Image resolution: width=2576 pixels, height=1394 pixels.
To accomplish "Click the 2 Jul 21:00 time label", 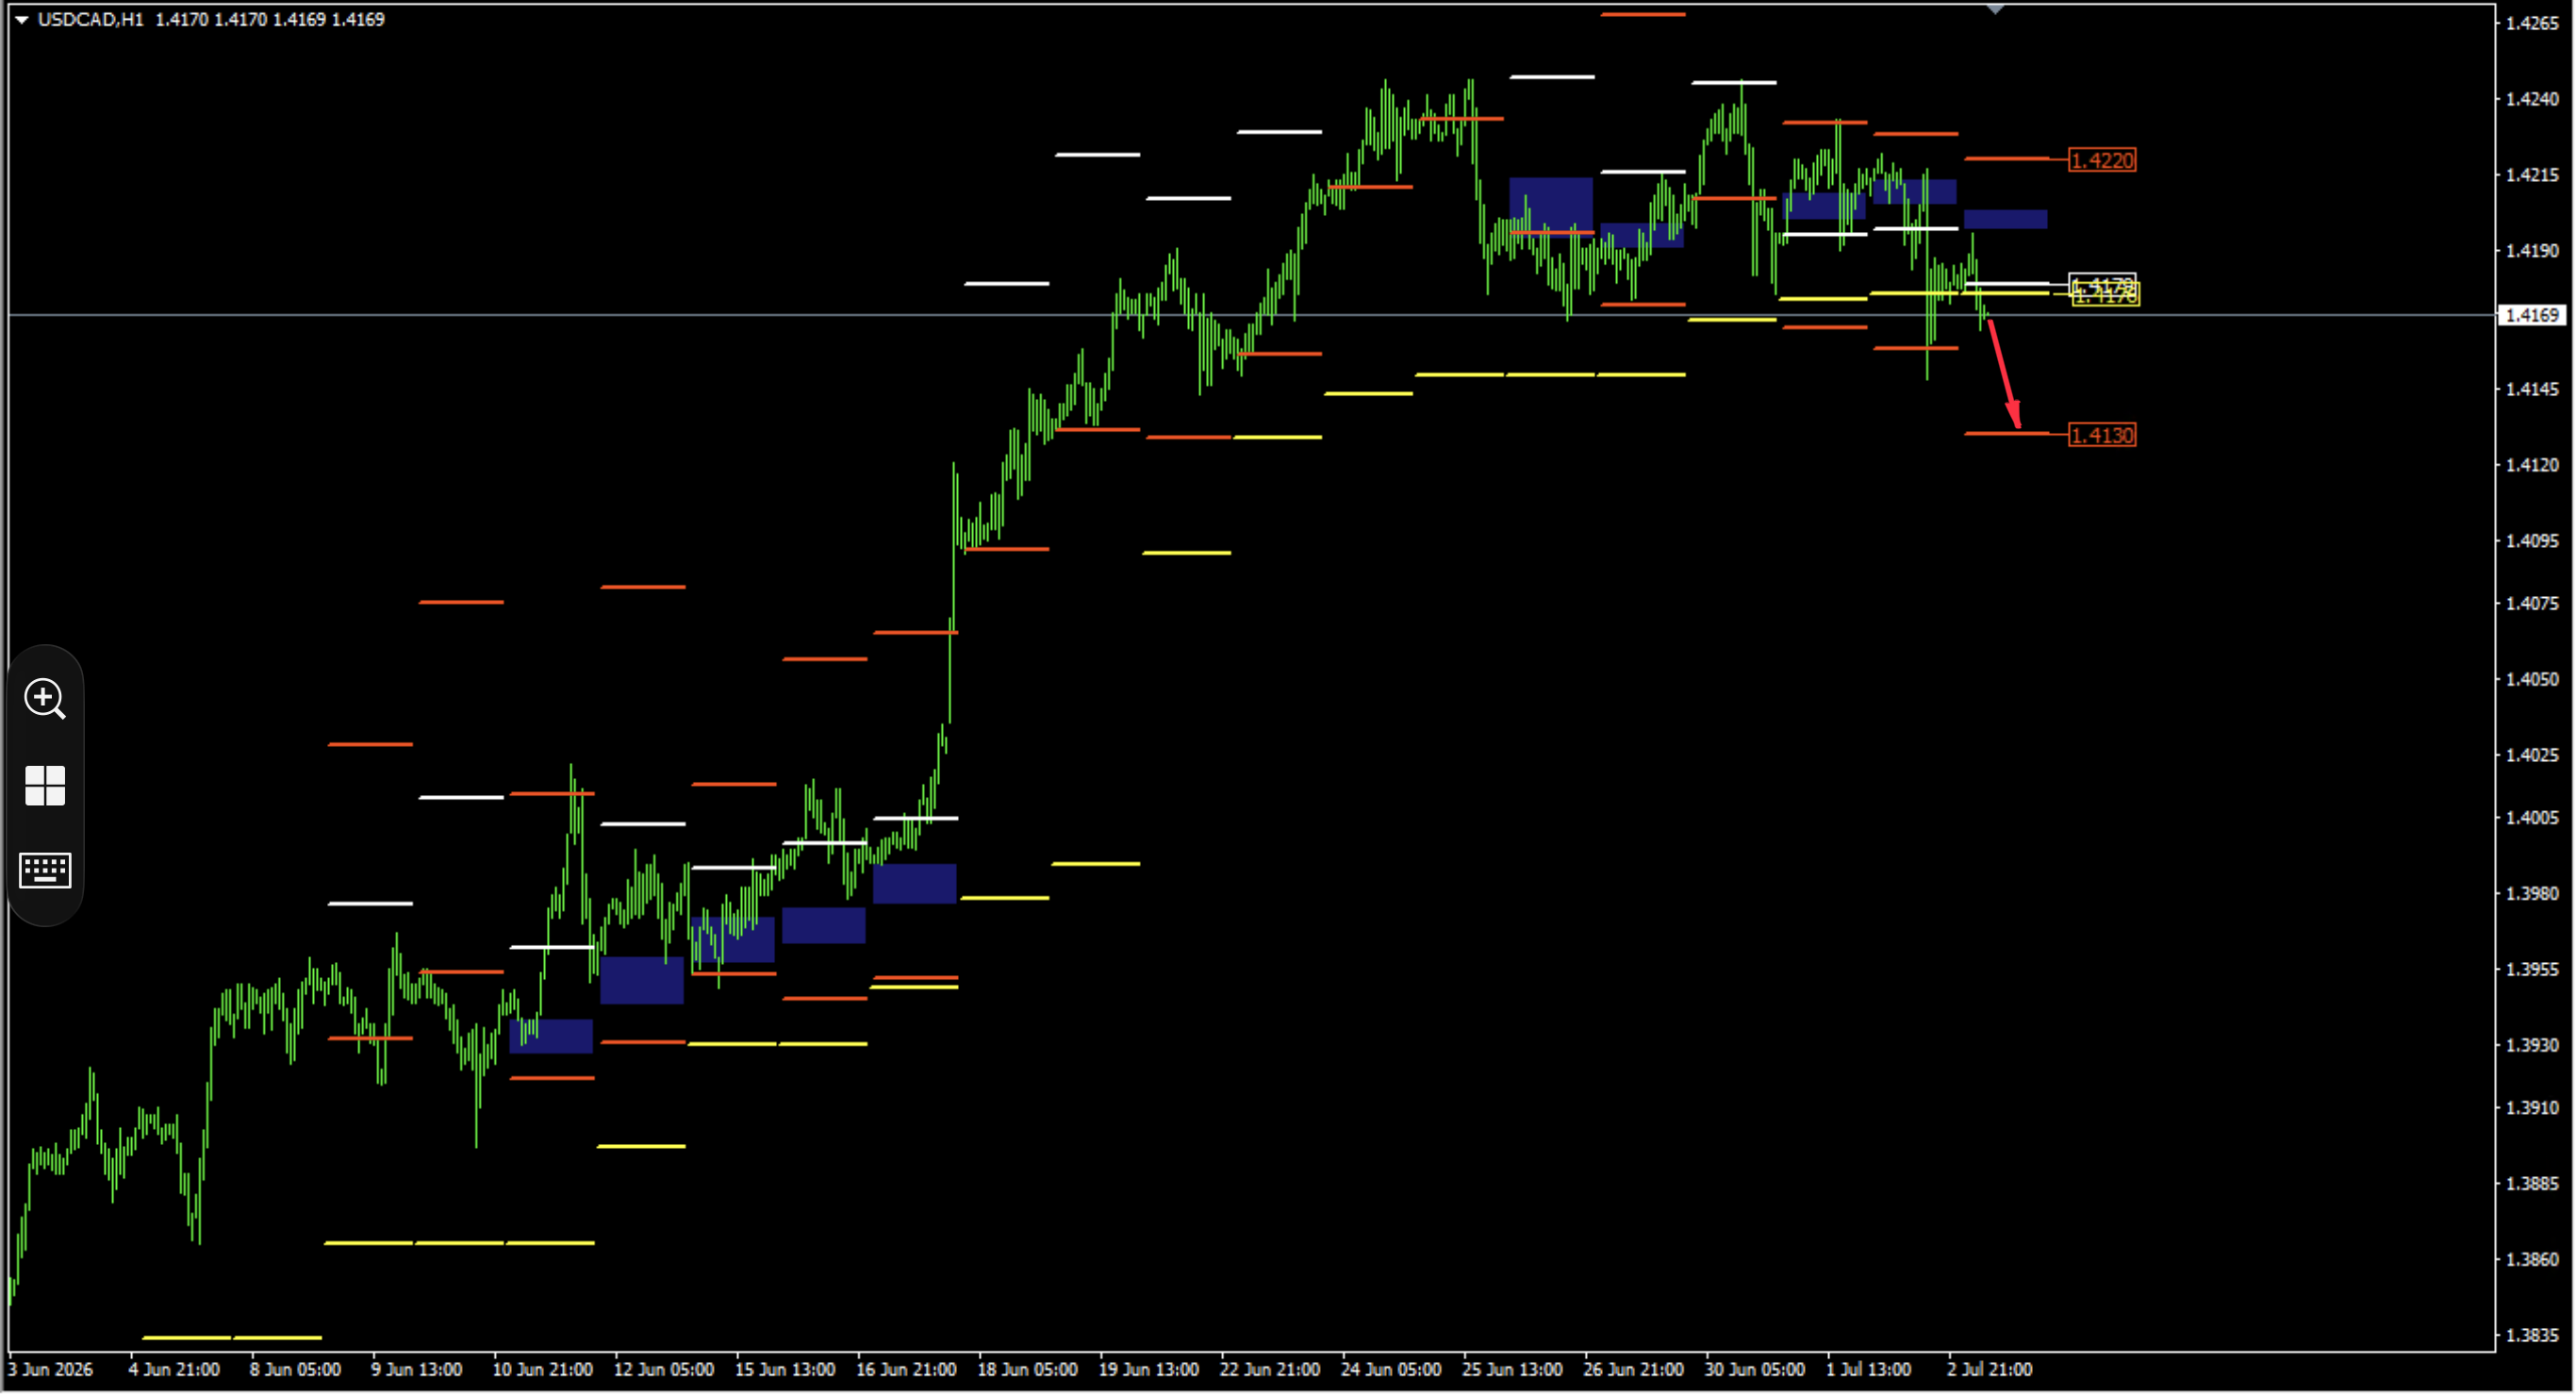I will tap(1990, 1370).
